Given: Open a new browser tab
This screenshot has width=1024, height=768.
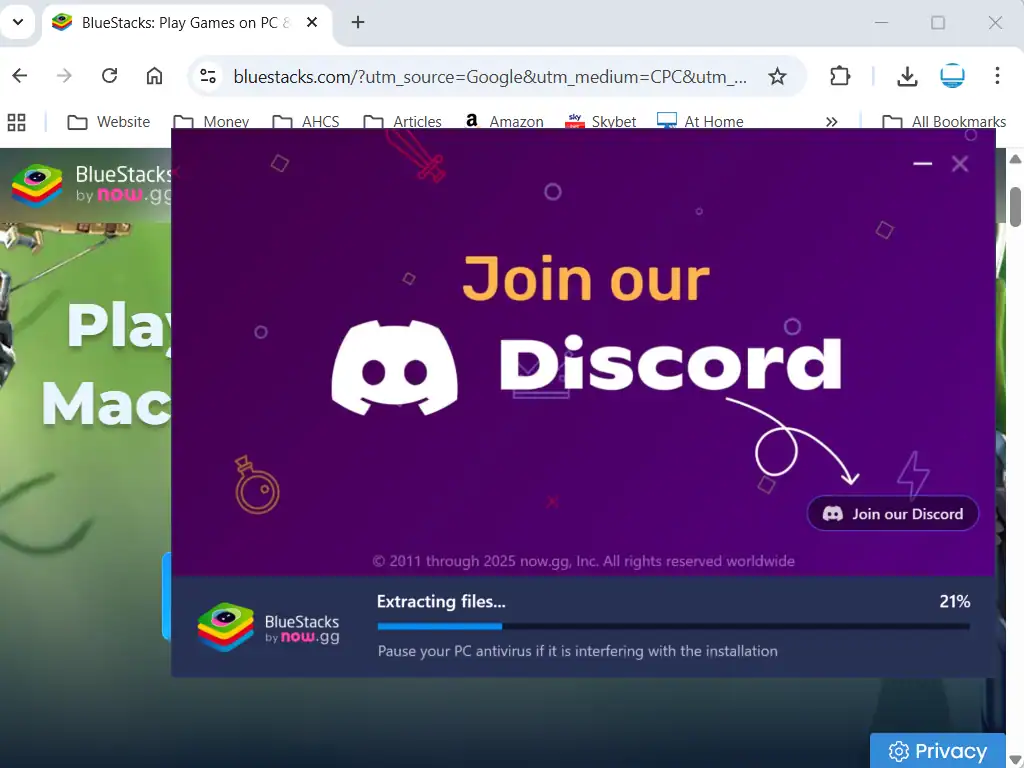Looking at the screenshot, I should click(x=358, y=22).
